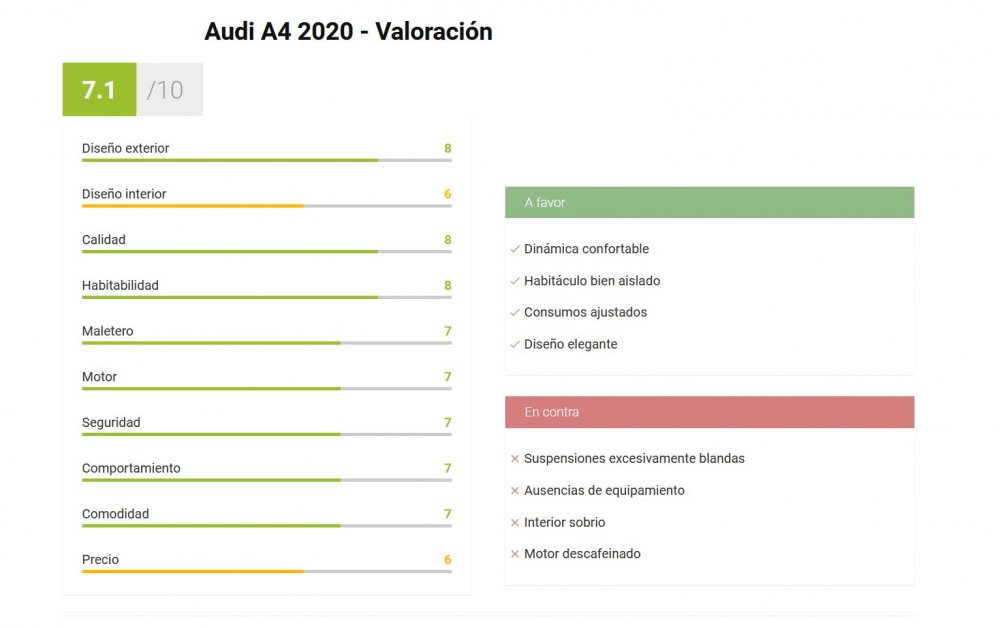Viewport: 1000px width, 628px height.
Task: Click the green A favor header
Action: point(709,202)
